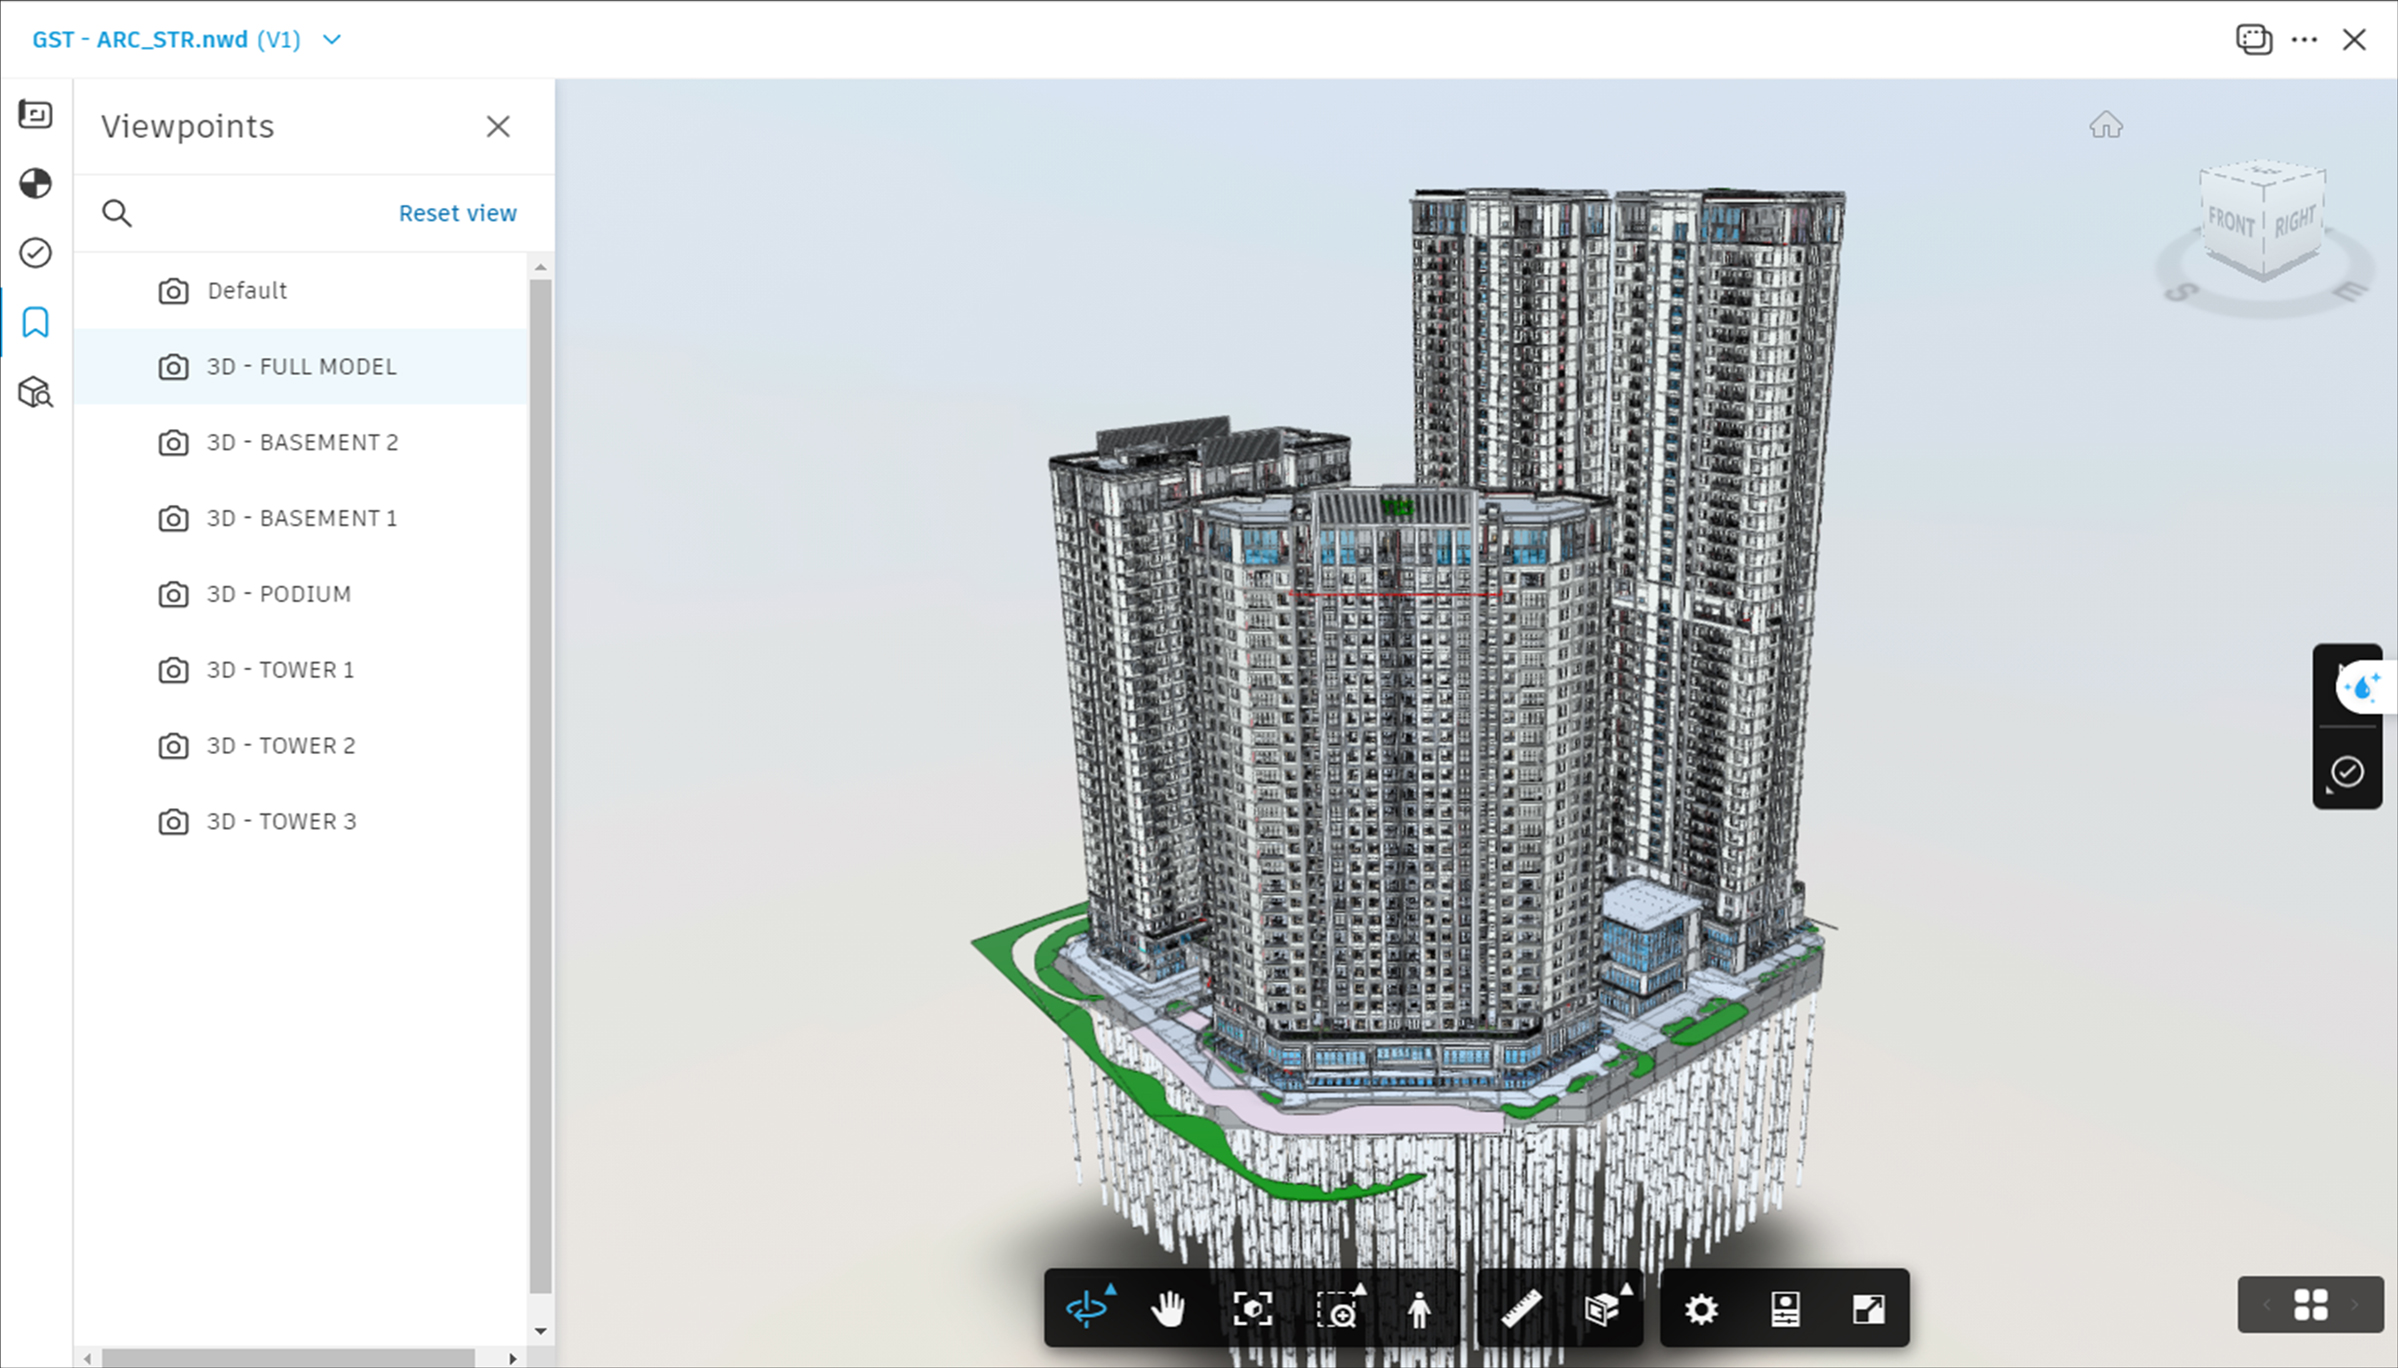Show the 3D - TOWER 1 viewpoint
The width and height of the screenshot is (2398, 1368).
click(301, 670)
